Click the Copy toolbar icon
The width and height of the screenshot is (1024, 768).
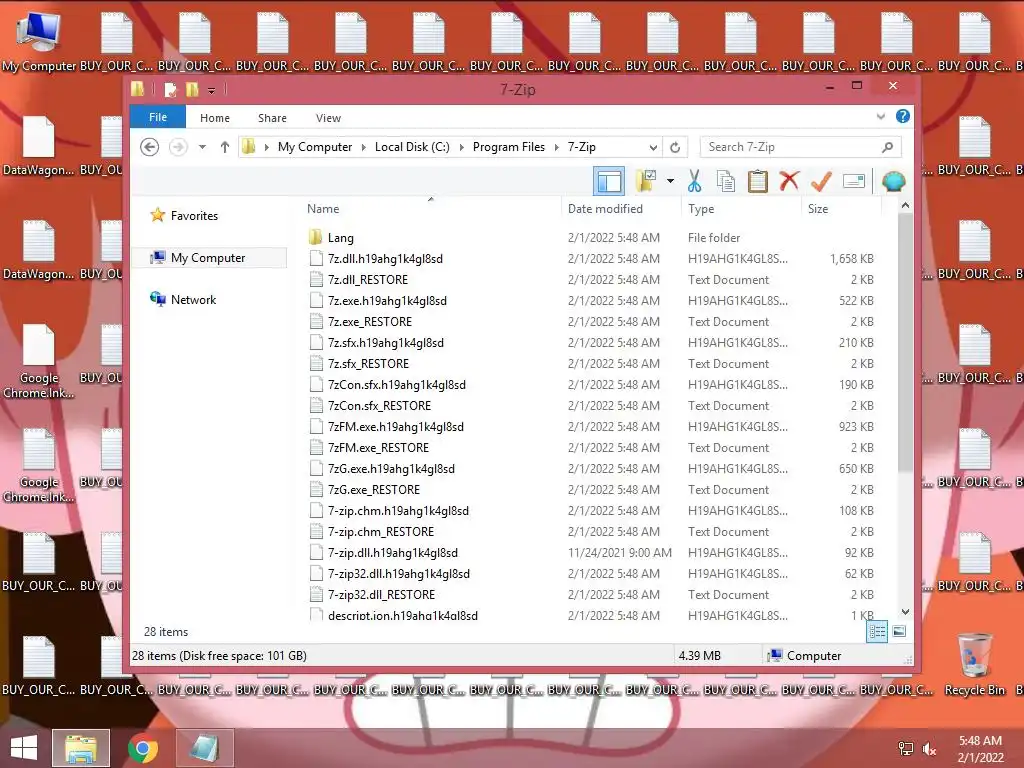[x=726, y=182]
